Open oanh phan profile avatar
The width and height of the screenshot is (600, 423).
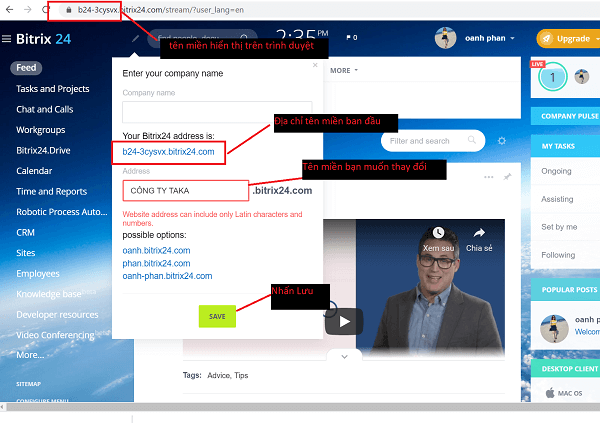(445, 38)
